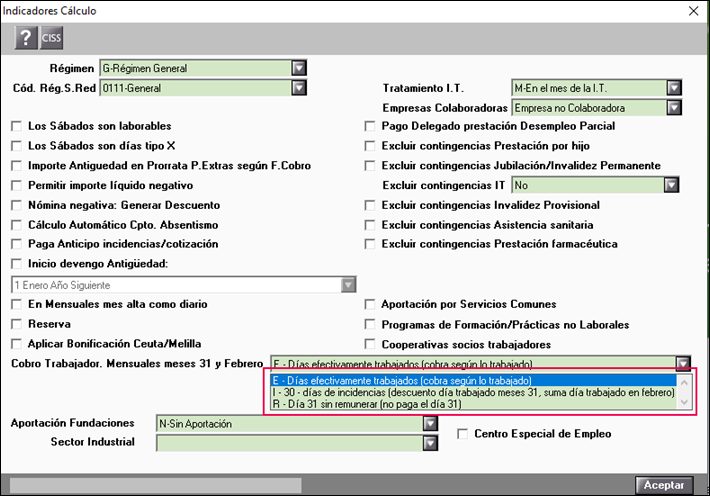Check Excluir contingencias Prestación farmacéutica
Viewport: 710px width, 496px height.
point(370,244)
